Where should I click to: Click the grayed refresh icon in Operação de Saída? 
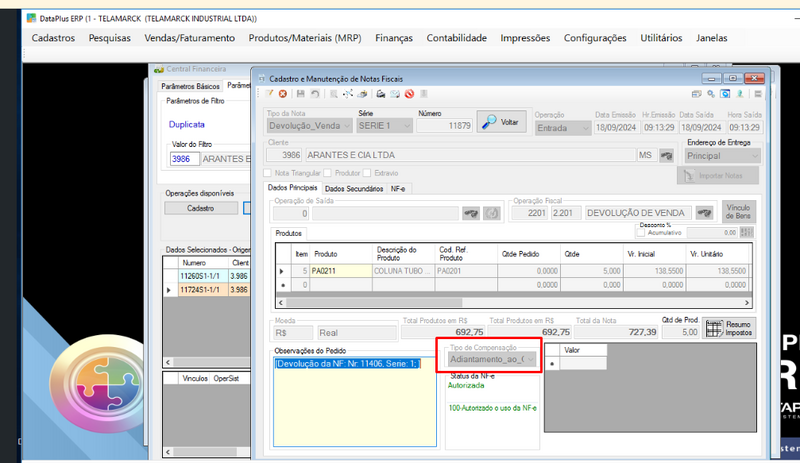click(492, 213)
